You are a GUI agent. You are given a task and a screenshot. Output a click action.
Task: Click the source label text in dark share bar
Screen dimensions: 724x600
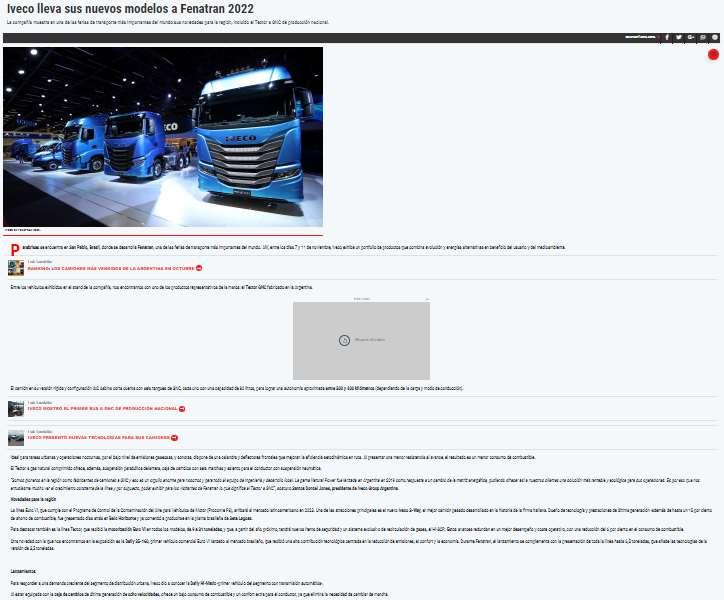pos(640,37)
